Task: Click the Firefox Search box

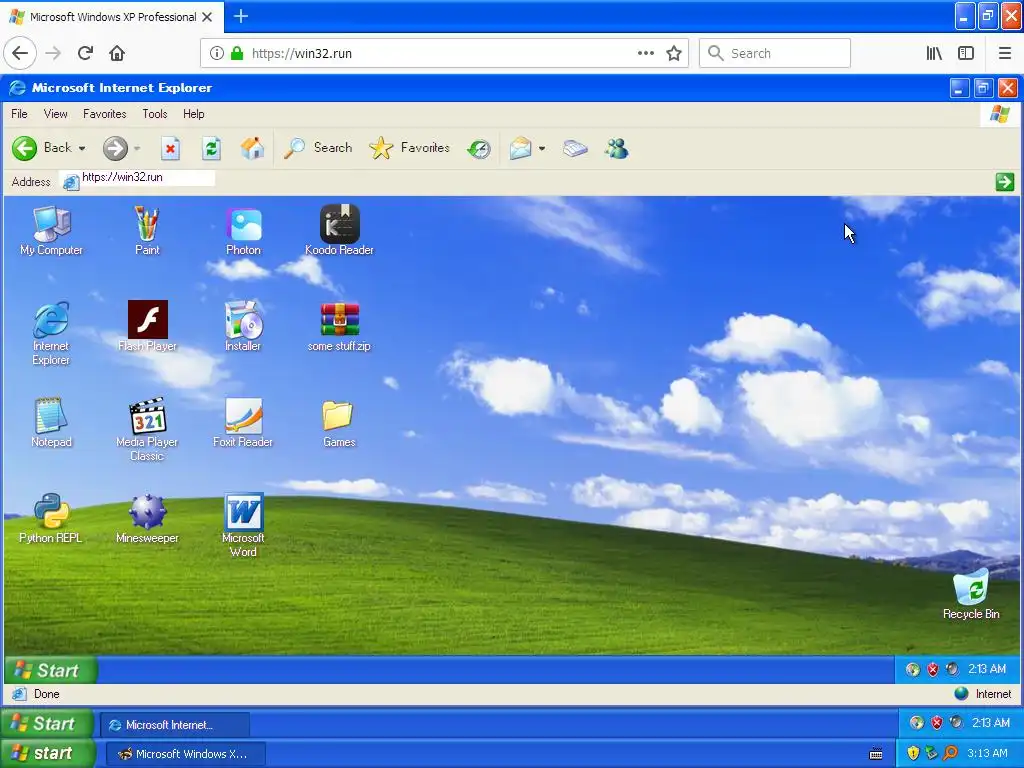Action: tap(775, 54)
